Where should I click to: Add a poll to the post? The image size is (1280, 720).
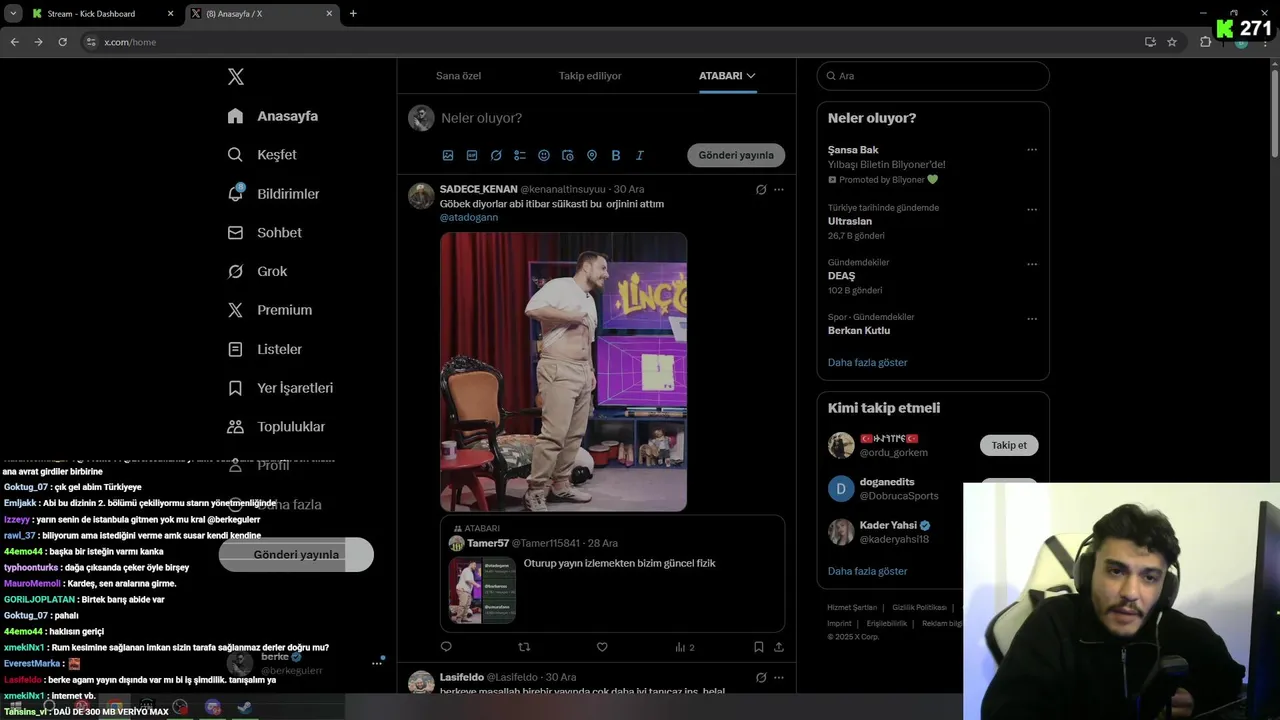[x=520, y=155]
